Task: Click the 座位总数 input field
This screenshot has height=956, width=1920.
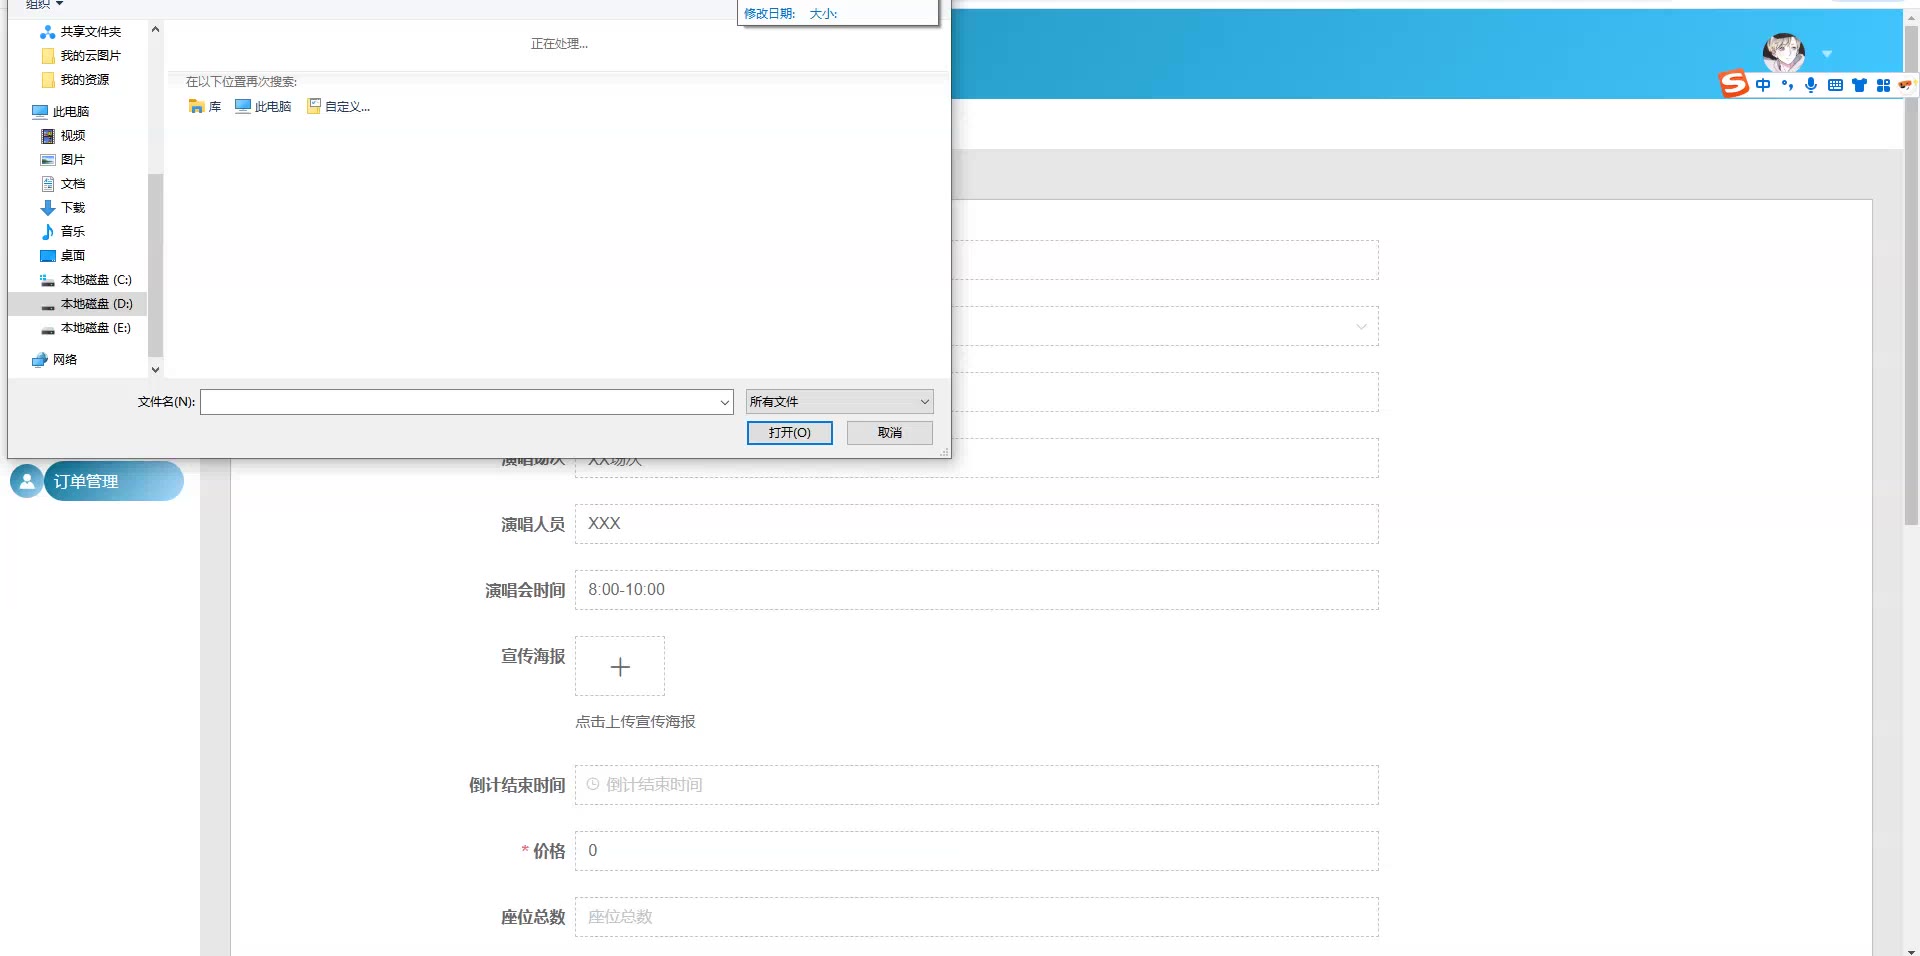Action: pyautogui.click(x=977, y=917)
